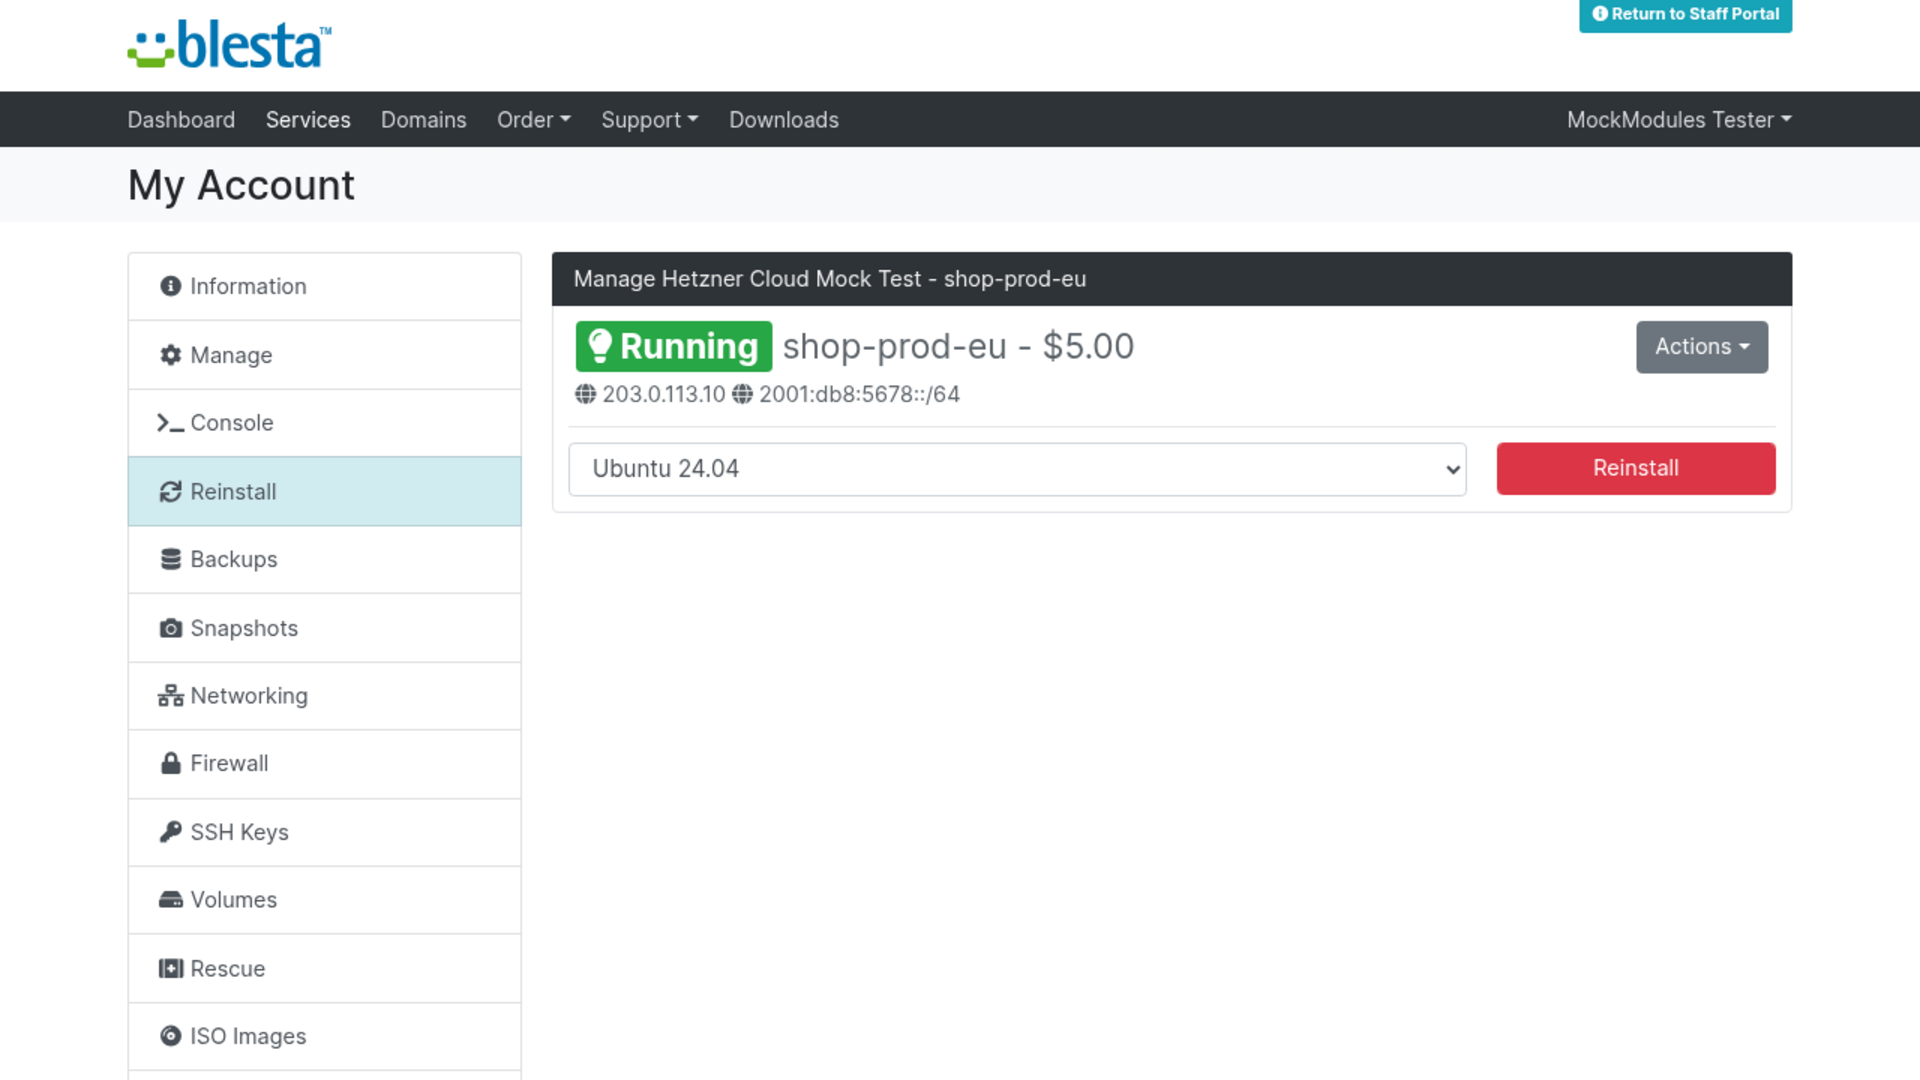
Task: Click the green Running status badge
Action: coord(674,346)
